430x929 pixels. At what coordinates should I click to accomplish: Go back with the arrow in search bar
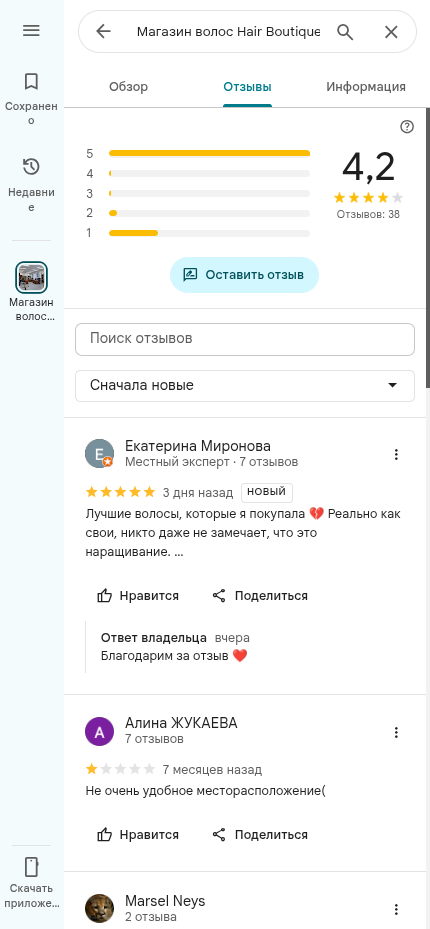pos(103,31)
